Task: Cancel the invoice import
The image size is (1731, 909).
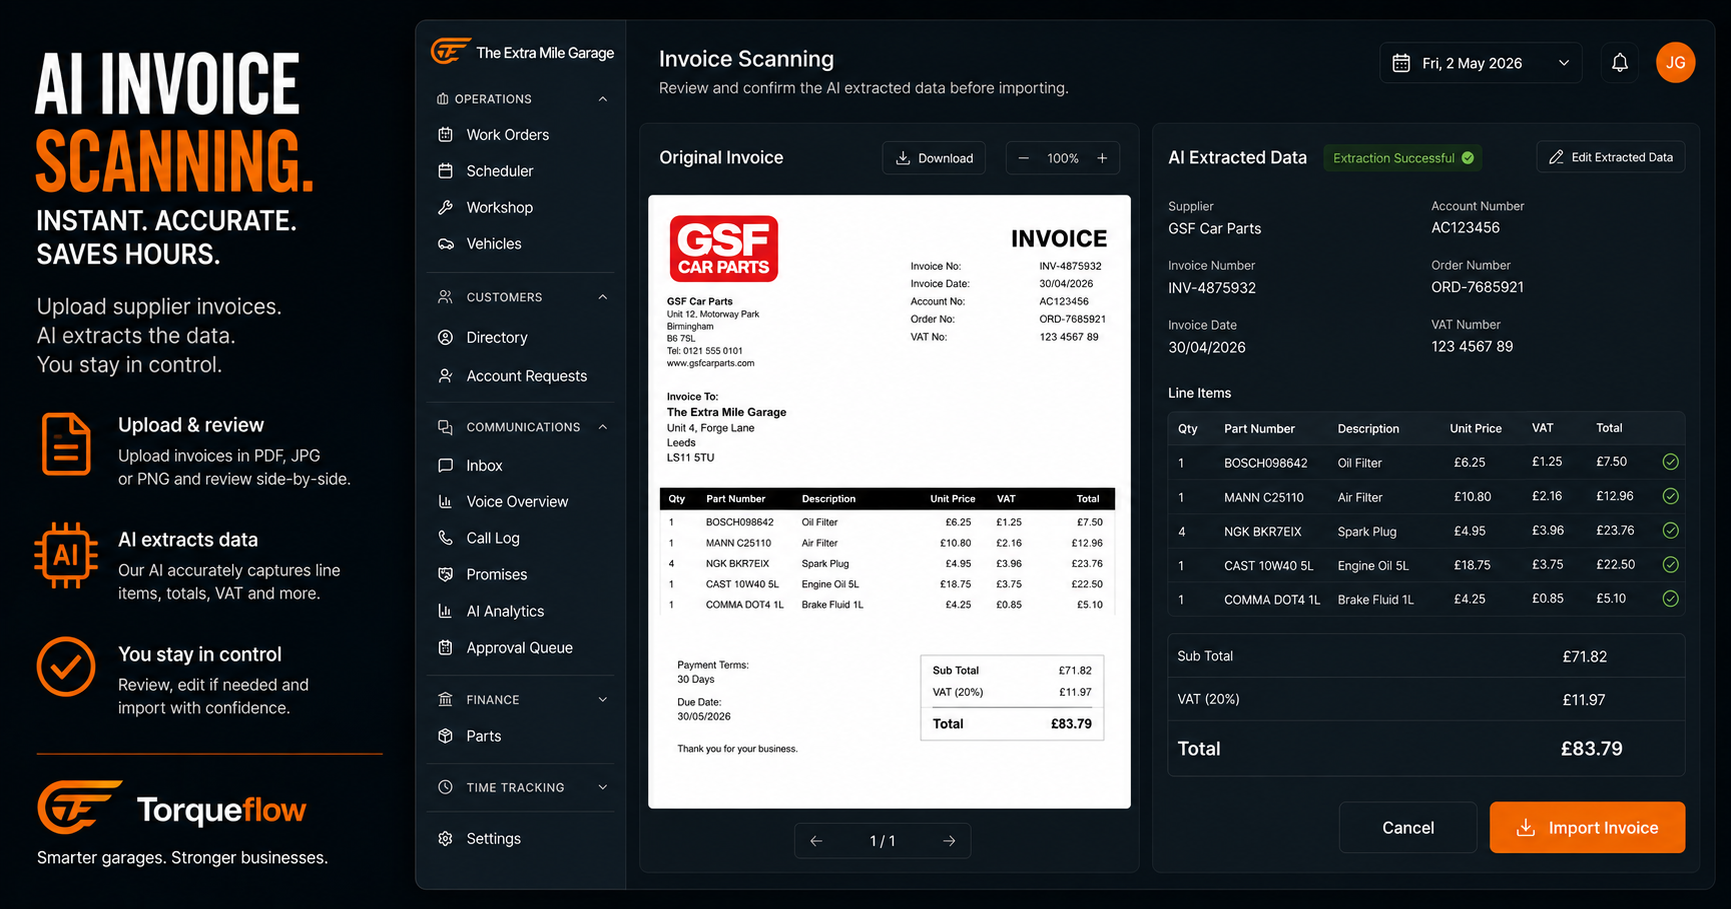Action: [1407, 827]
